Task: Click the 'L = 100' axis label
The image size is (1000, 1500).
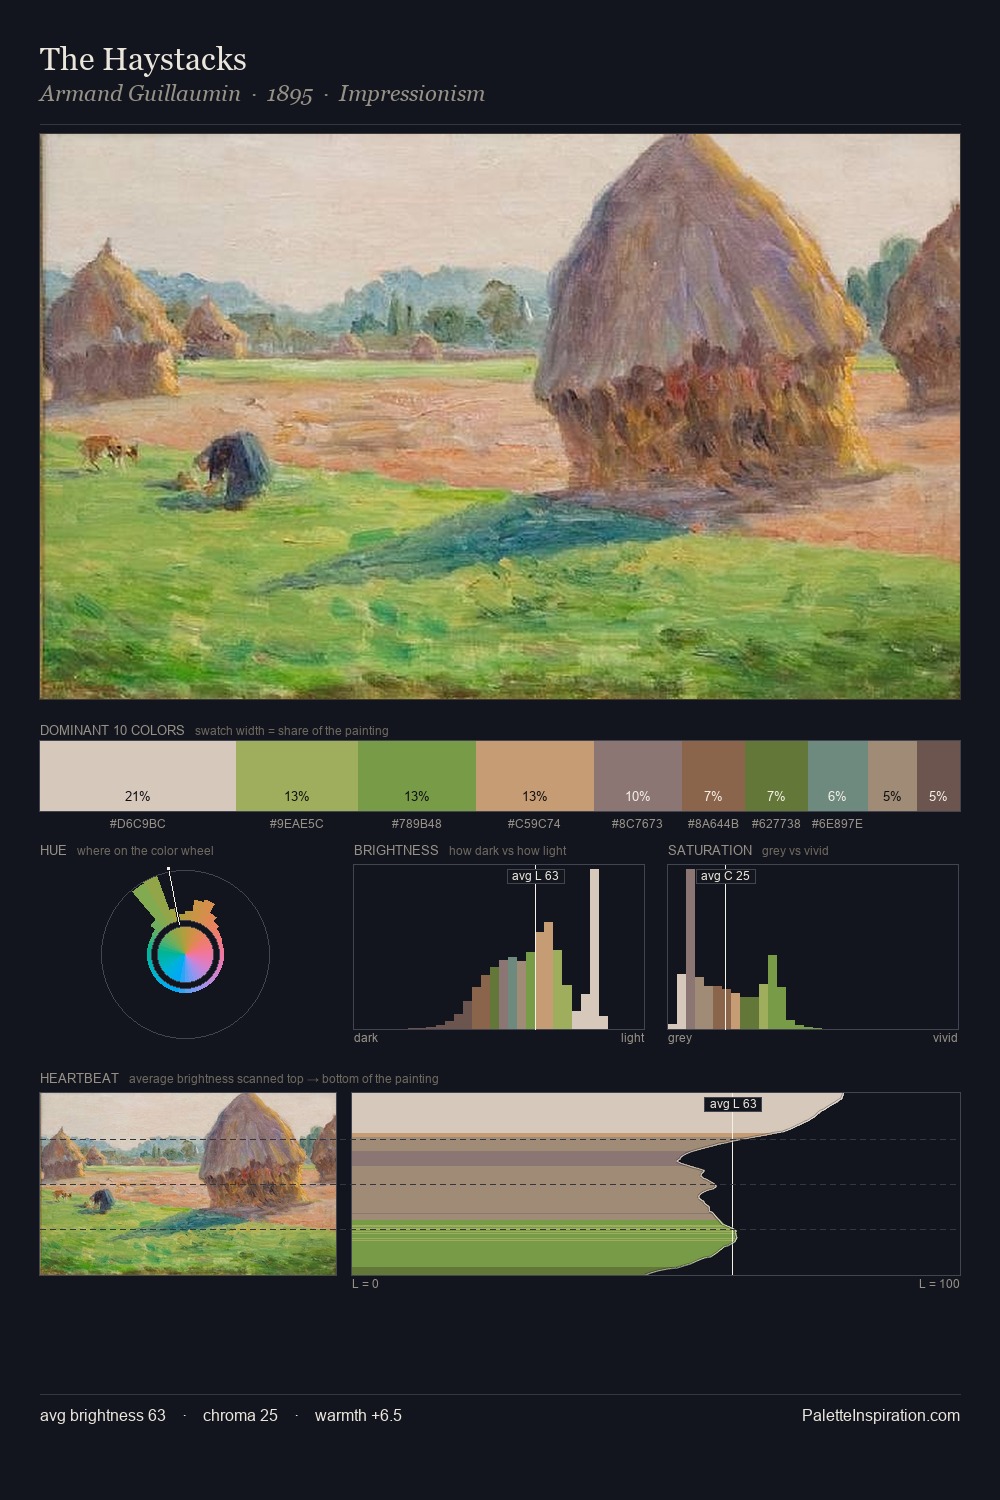Action: tap(939, 1284)
